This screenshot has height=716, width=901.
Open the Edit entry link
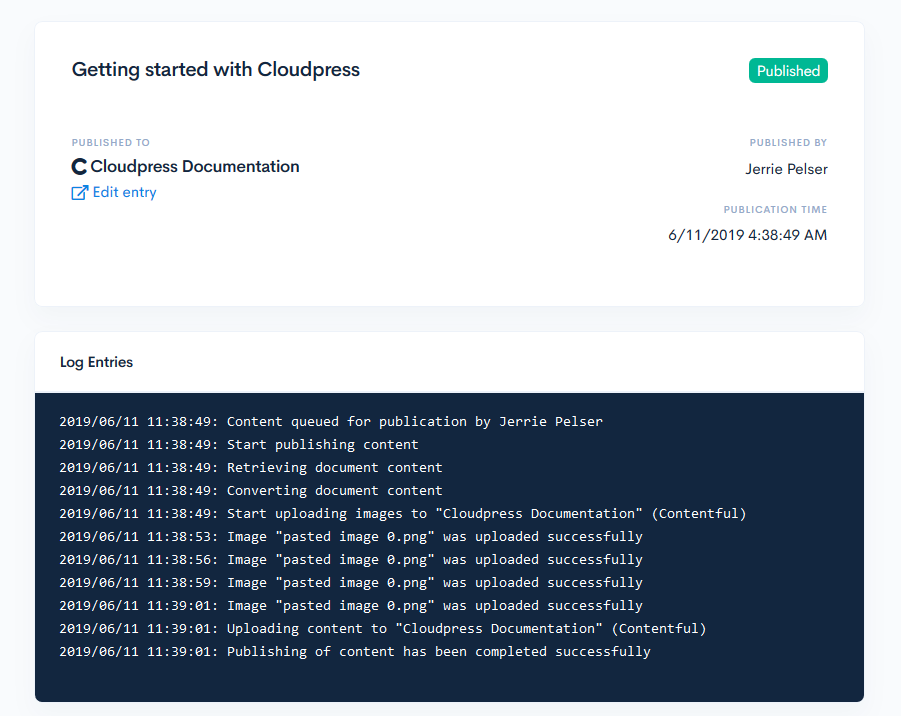[124, 193]
